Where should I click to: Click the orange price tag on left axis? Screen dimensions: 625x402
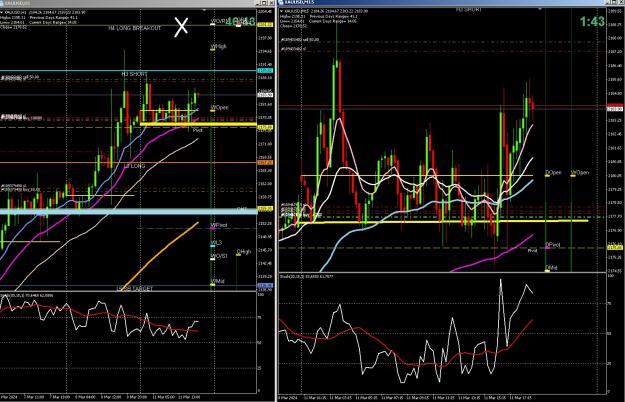click(x=265, y=163)
